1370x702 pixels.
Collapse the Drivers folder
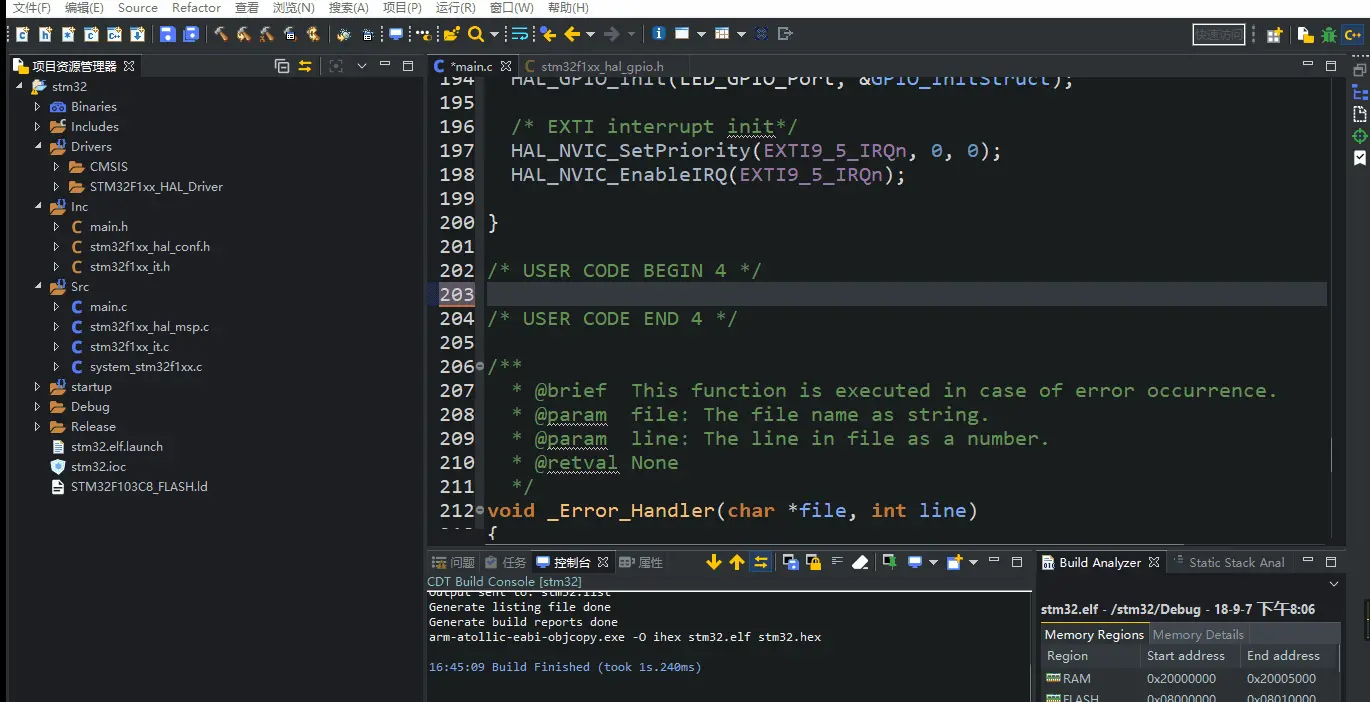[x=38, y=146]
